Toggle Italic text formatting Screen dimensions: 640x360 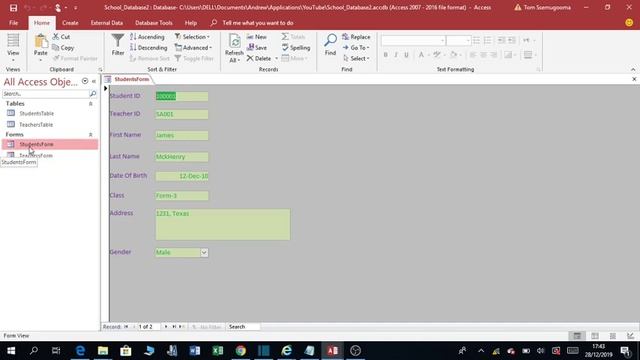click(396, 55)
